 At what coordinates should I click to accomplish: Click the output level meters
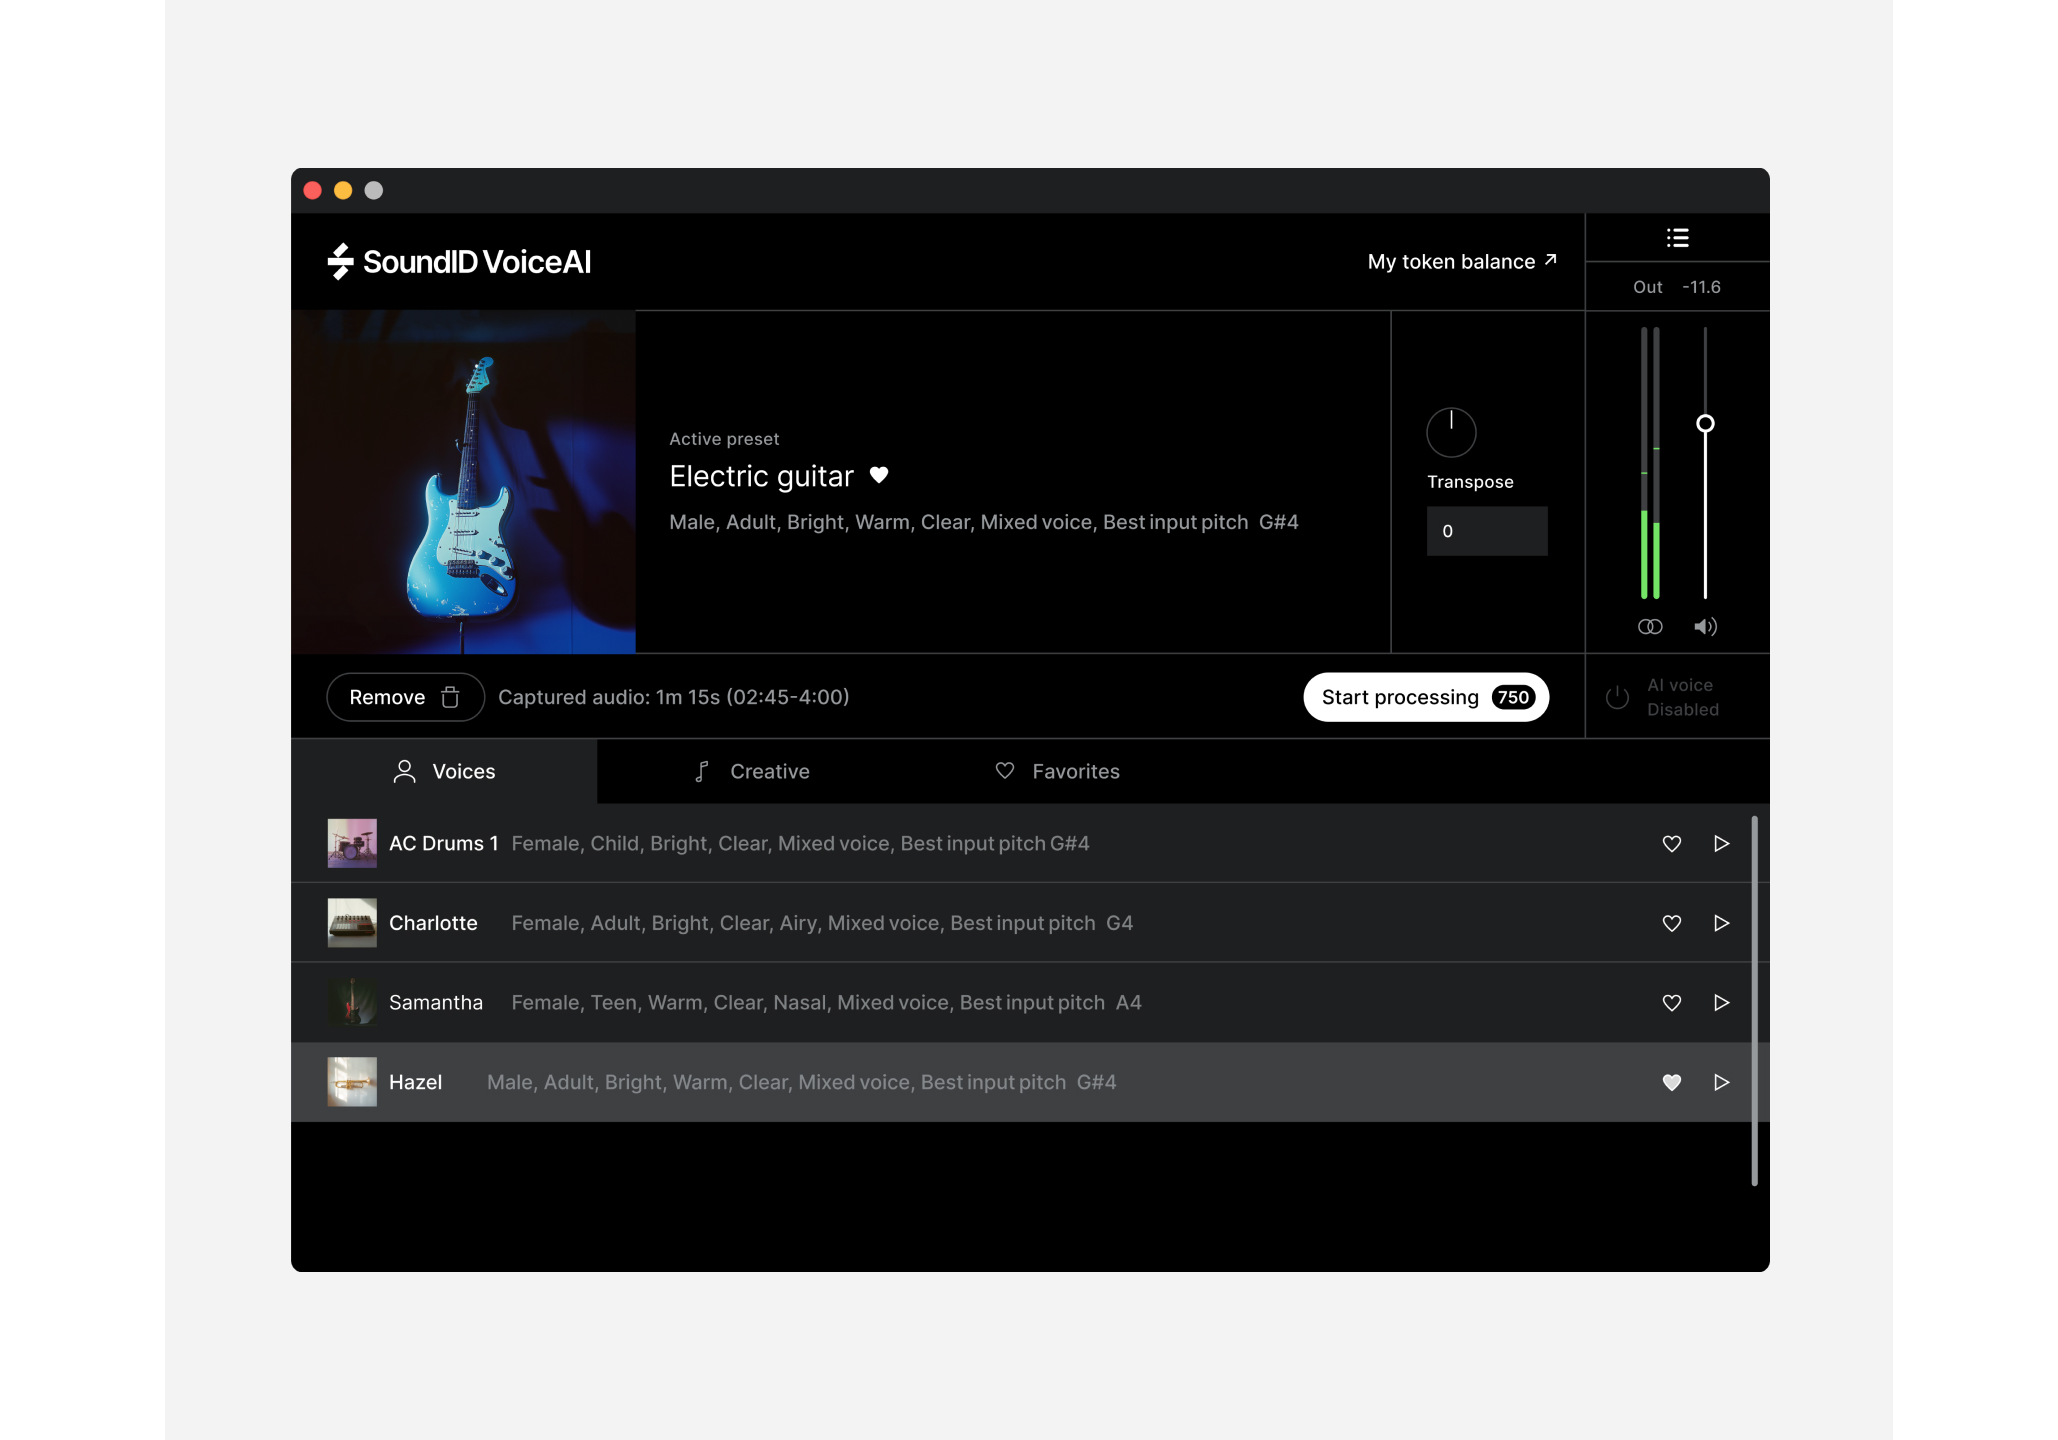[1650, 463]
